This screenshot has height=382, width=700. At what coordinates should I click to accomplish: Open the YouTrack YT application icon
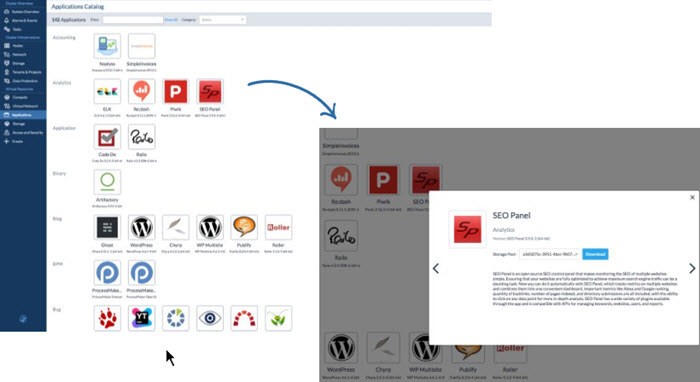coord(142,318)
